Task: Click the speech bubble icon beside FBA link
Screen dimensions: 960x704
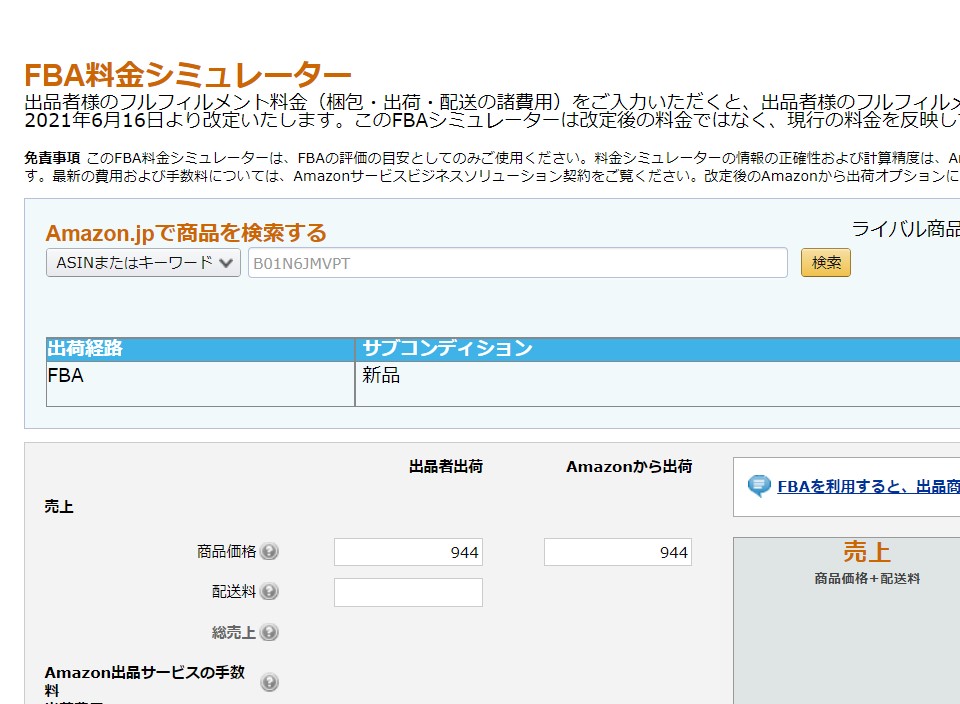Action: pyautogui.click(x=759, y=486)
